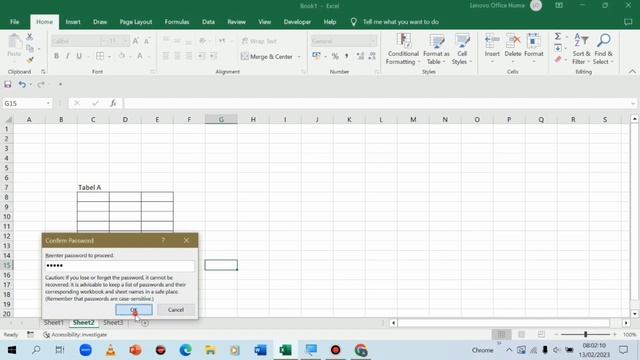The width and height of the screenshot is (640, 360).
Task: Collapse the ribbon using the chevron
Action: tap(632, 71)
